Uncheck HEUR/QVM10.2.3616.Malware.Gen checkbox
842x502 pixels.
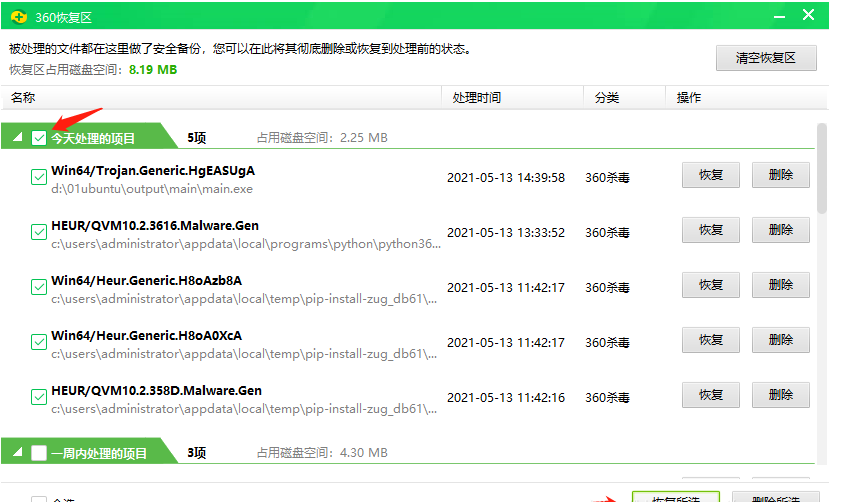coord(39,232)
